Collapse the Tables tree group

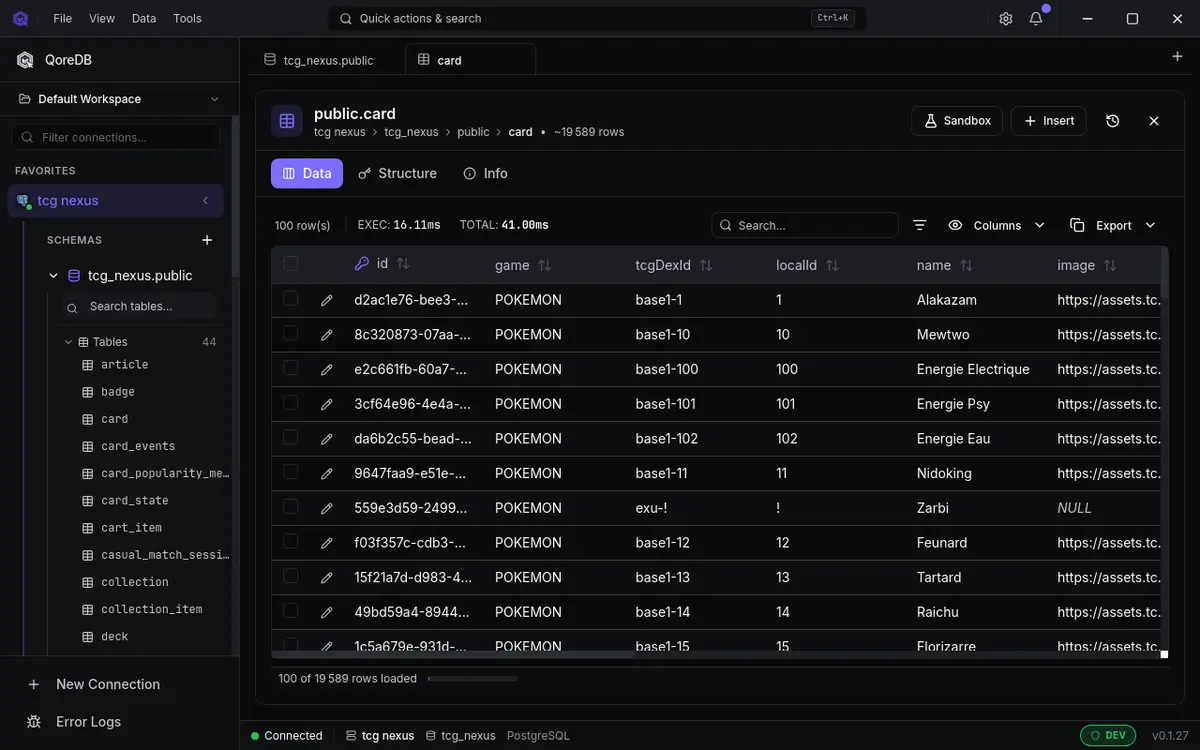69,342
